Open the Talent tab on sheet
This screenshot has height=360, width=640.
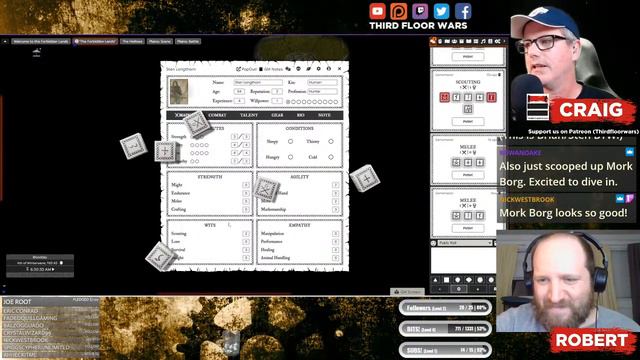point(249,116)
